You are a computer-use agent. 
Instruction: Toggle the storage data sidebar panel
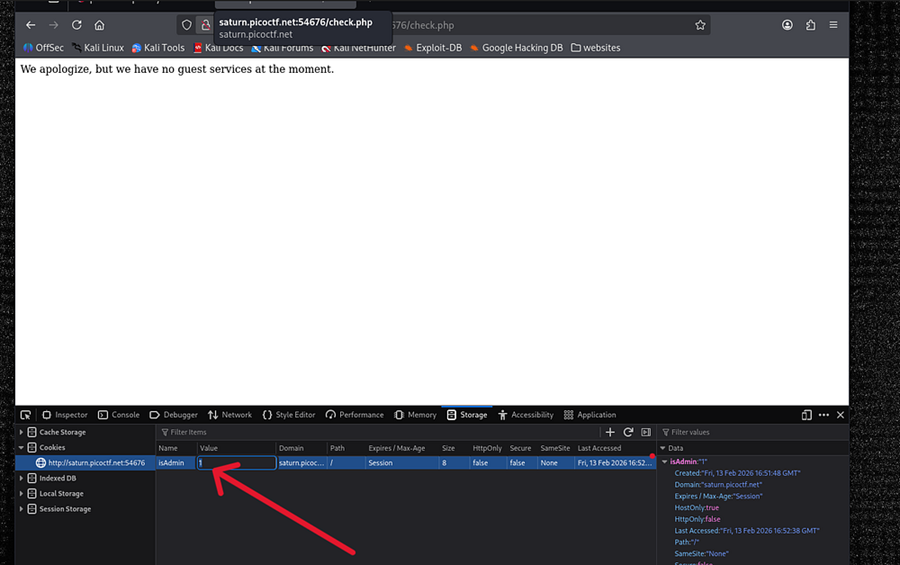coord(645,432)
